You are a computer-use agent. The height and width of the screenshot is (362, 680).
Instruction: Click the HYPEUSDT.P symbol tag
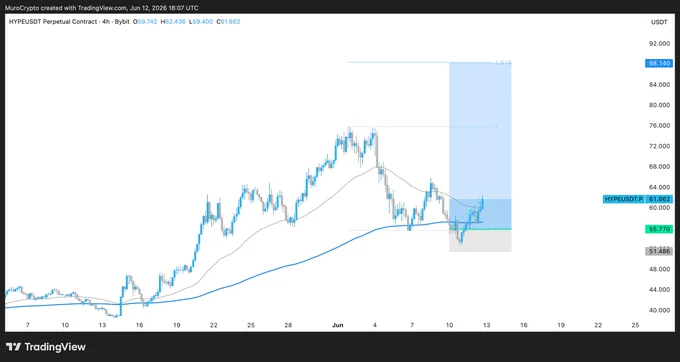pyautogui.click(x=623, y=199)
